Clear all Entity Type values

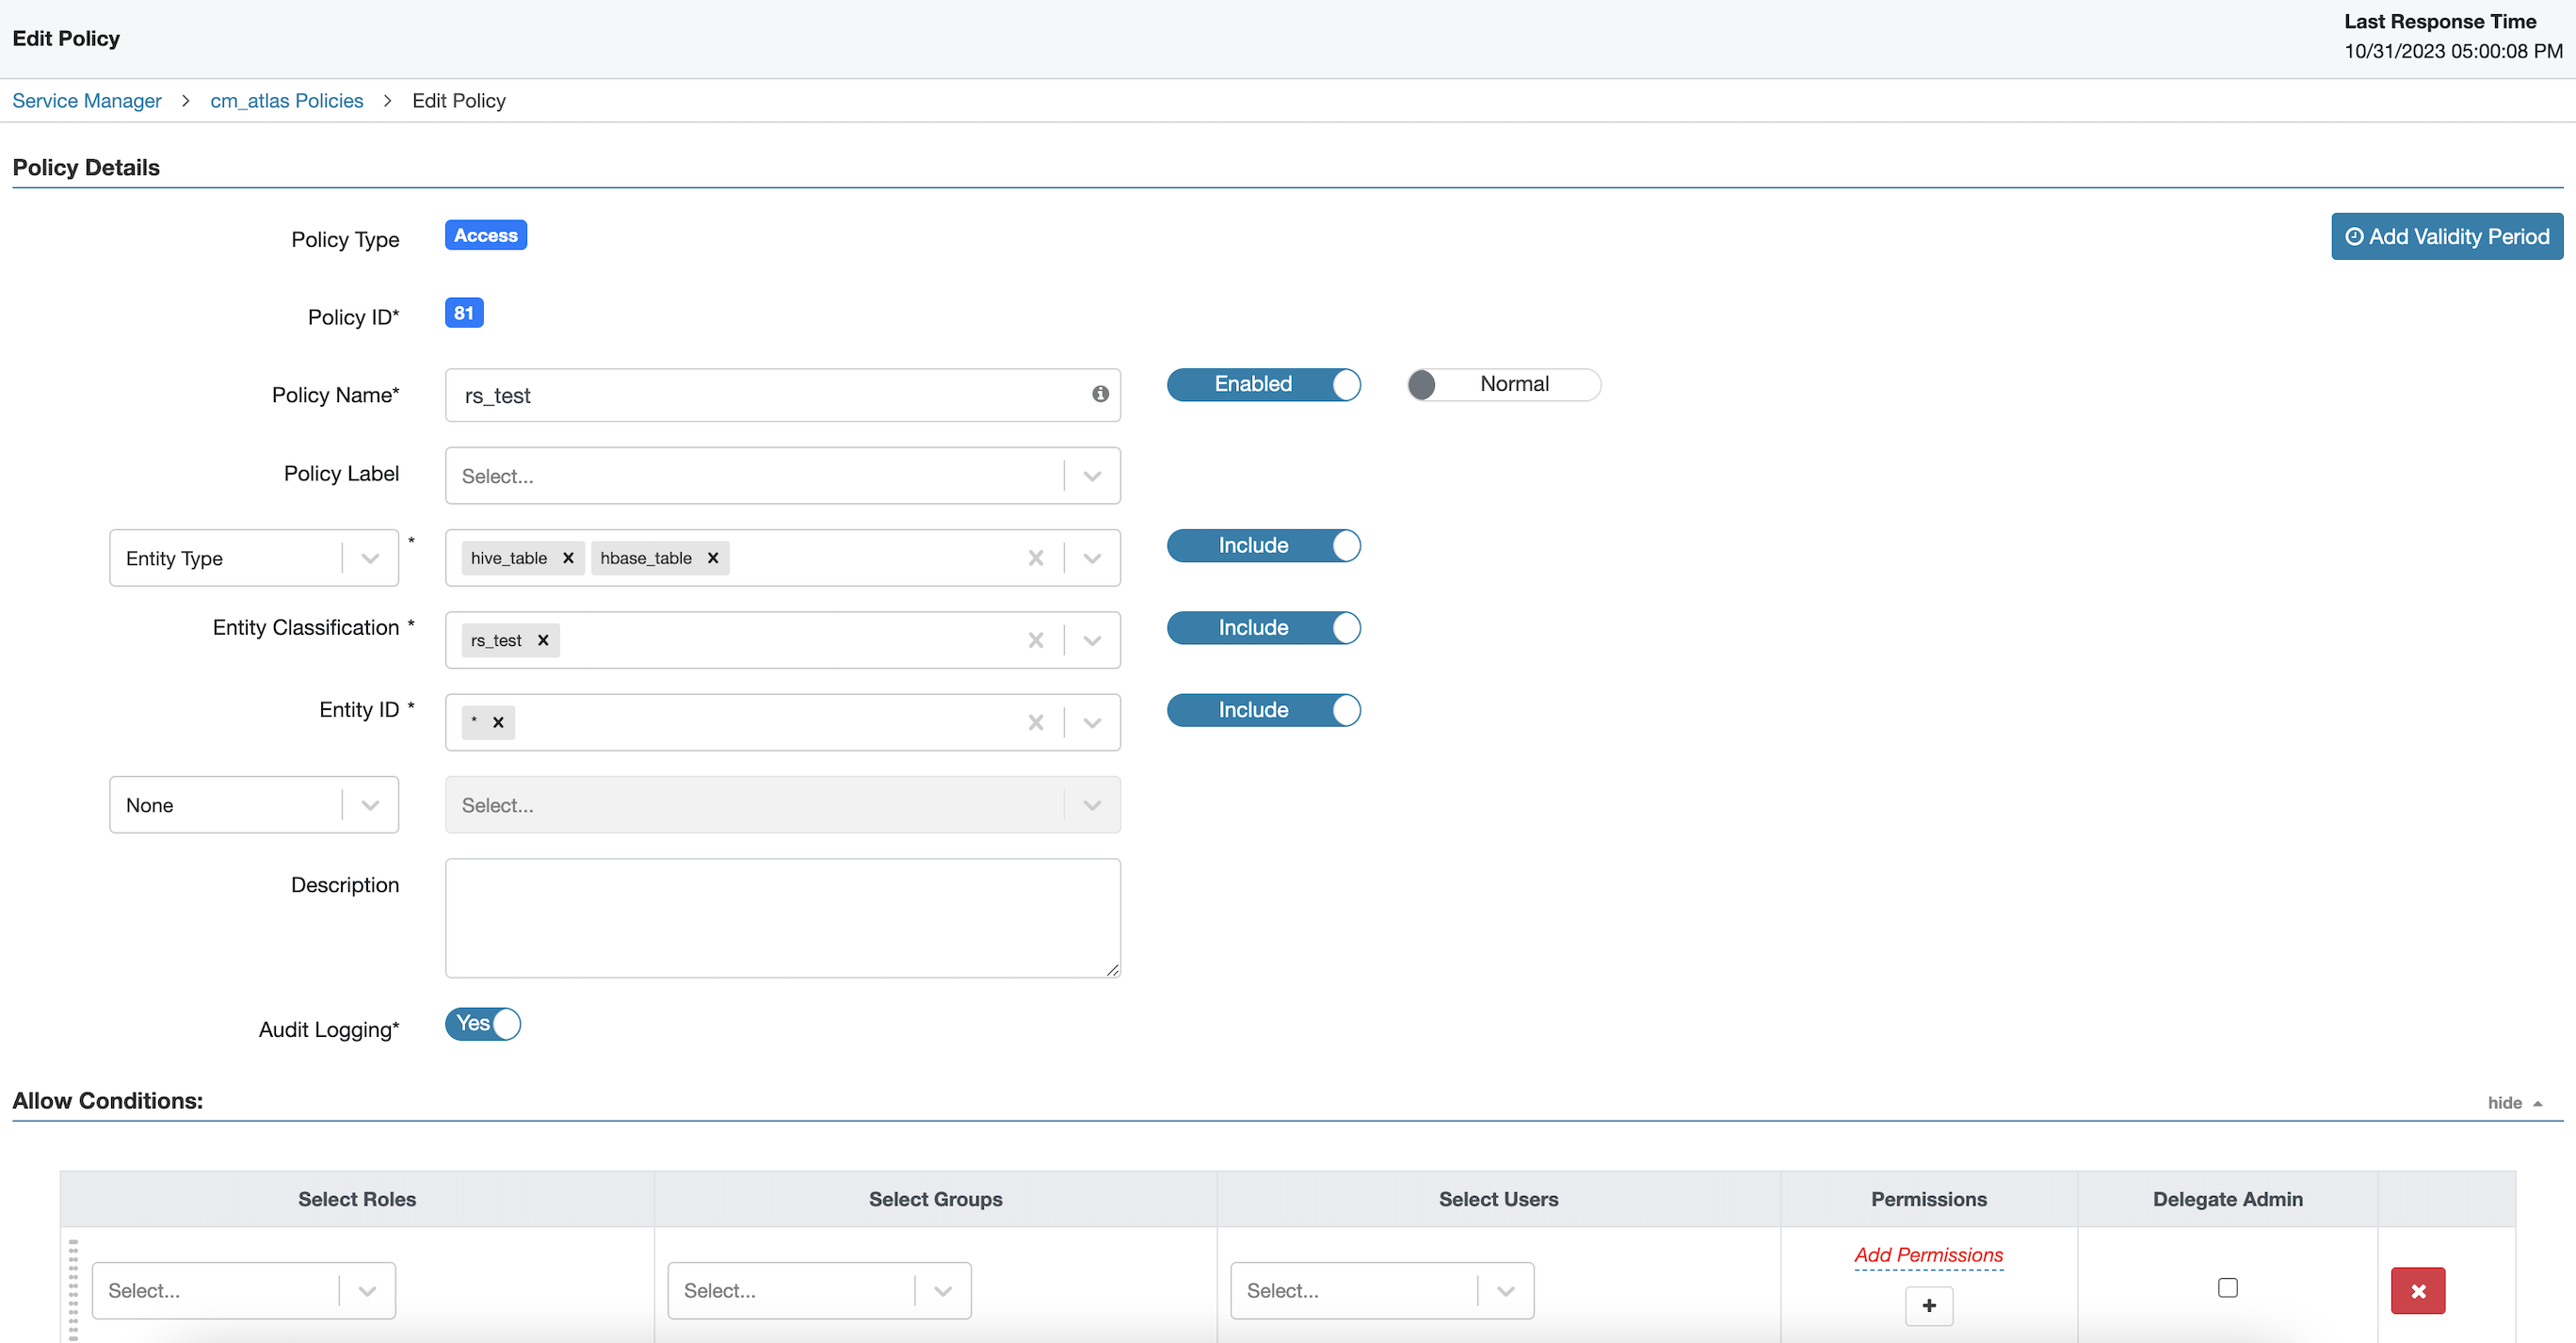pyautogui.click(x=1036, y=558)
